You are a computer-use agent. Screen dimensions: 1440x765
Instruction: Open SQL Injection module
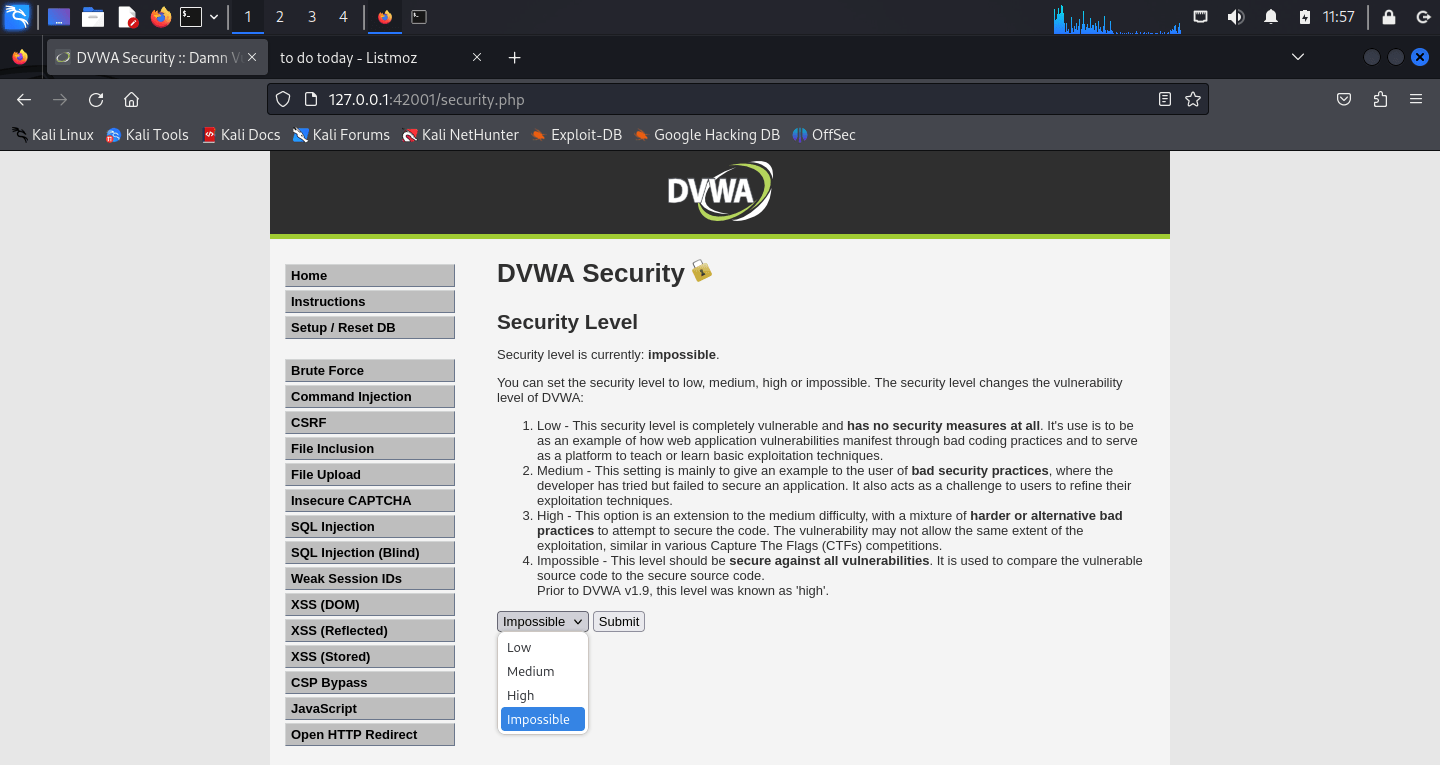pyautogui.click(x=370, y=527)
